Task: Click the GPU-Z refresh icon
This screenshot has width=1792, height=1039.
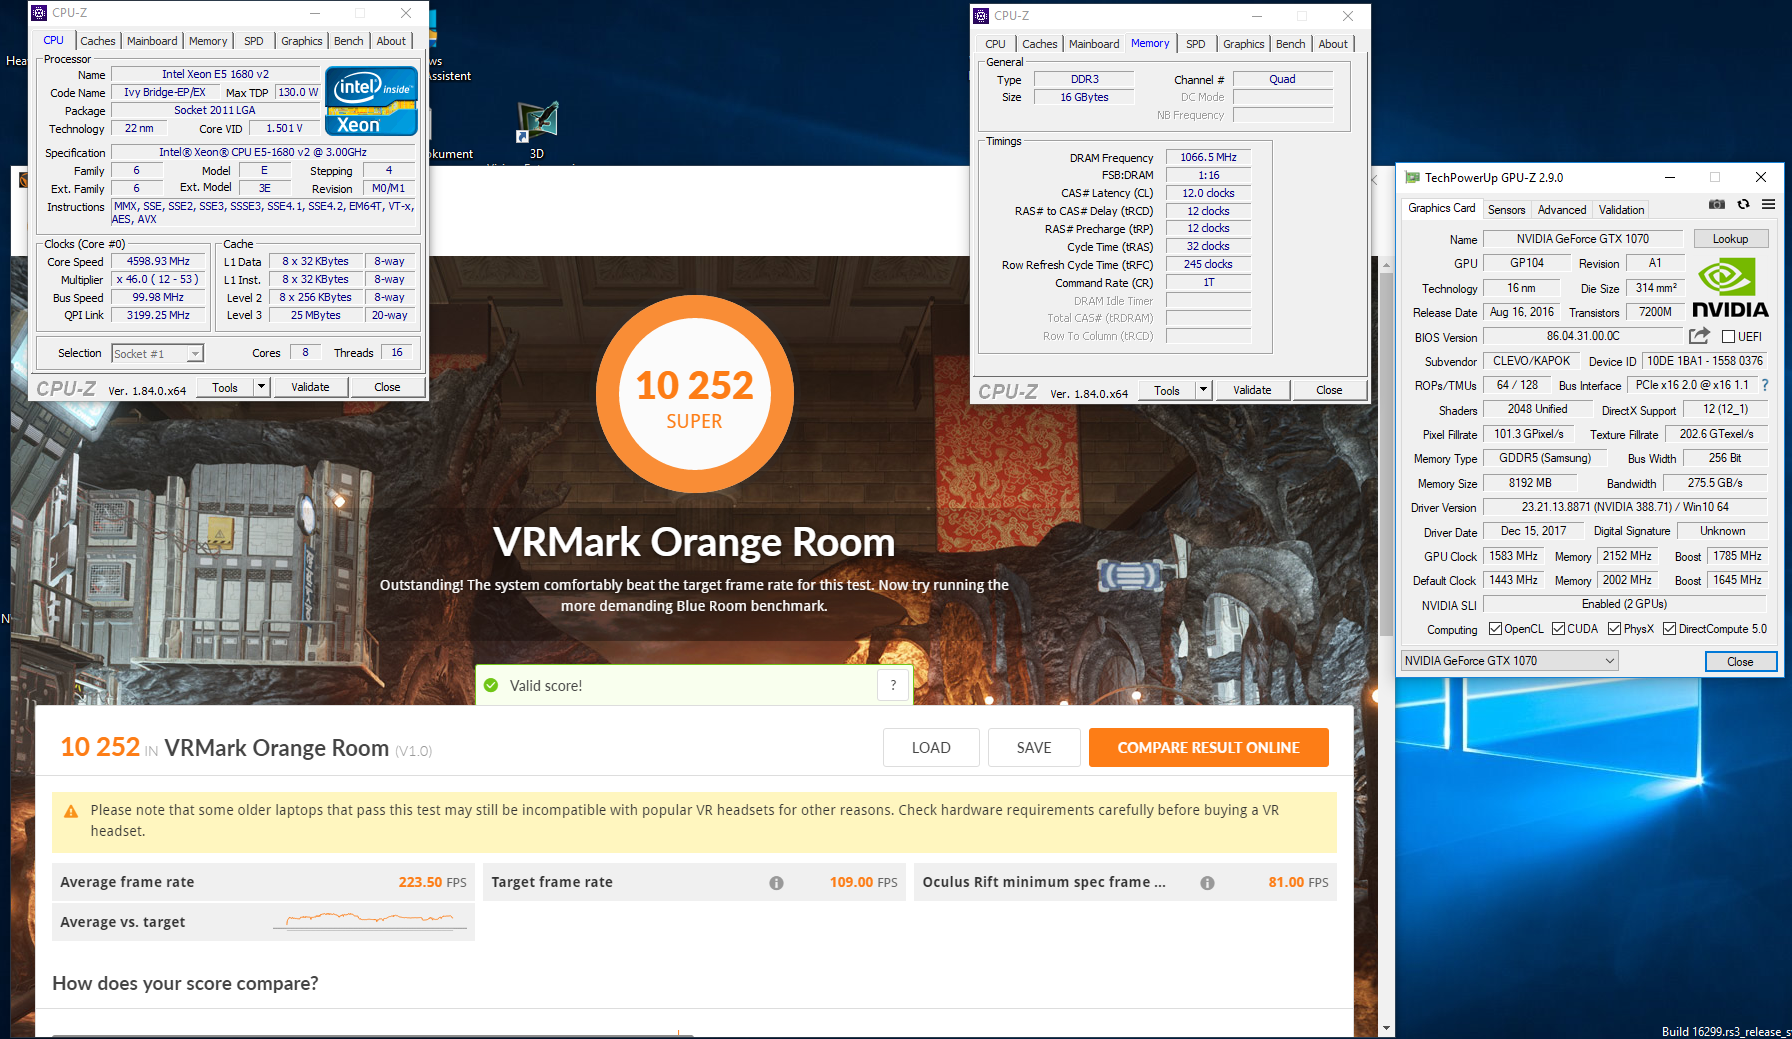Action: 1743,204
